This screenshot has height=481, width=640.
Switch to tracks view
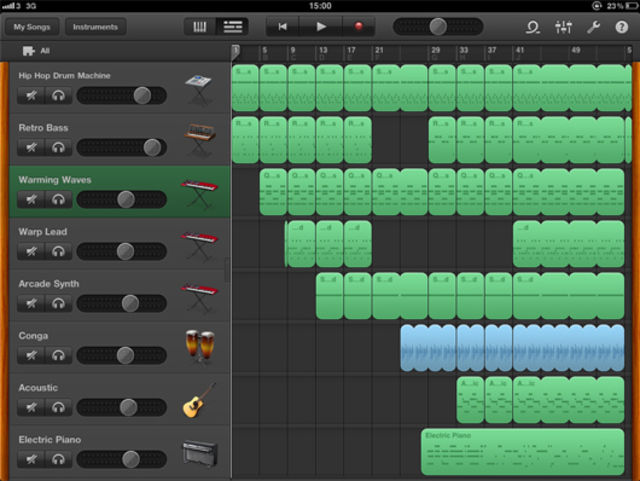[233, 27]
